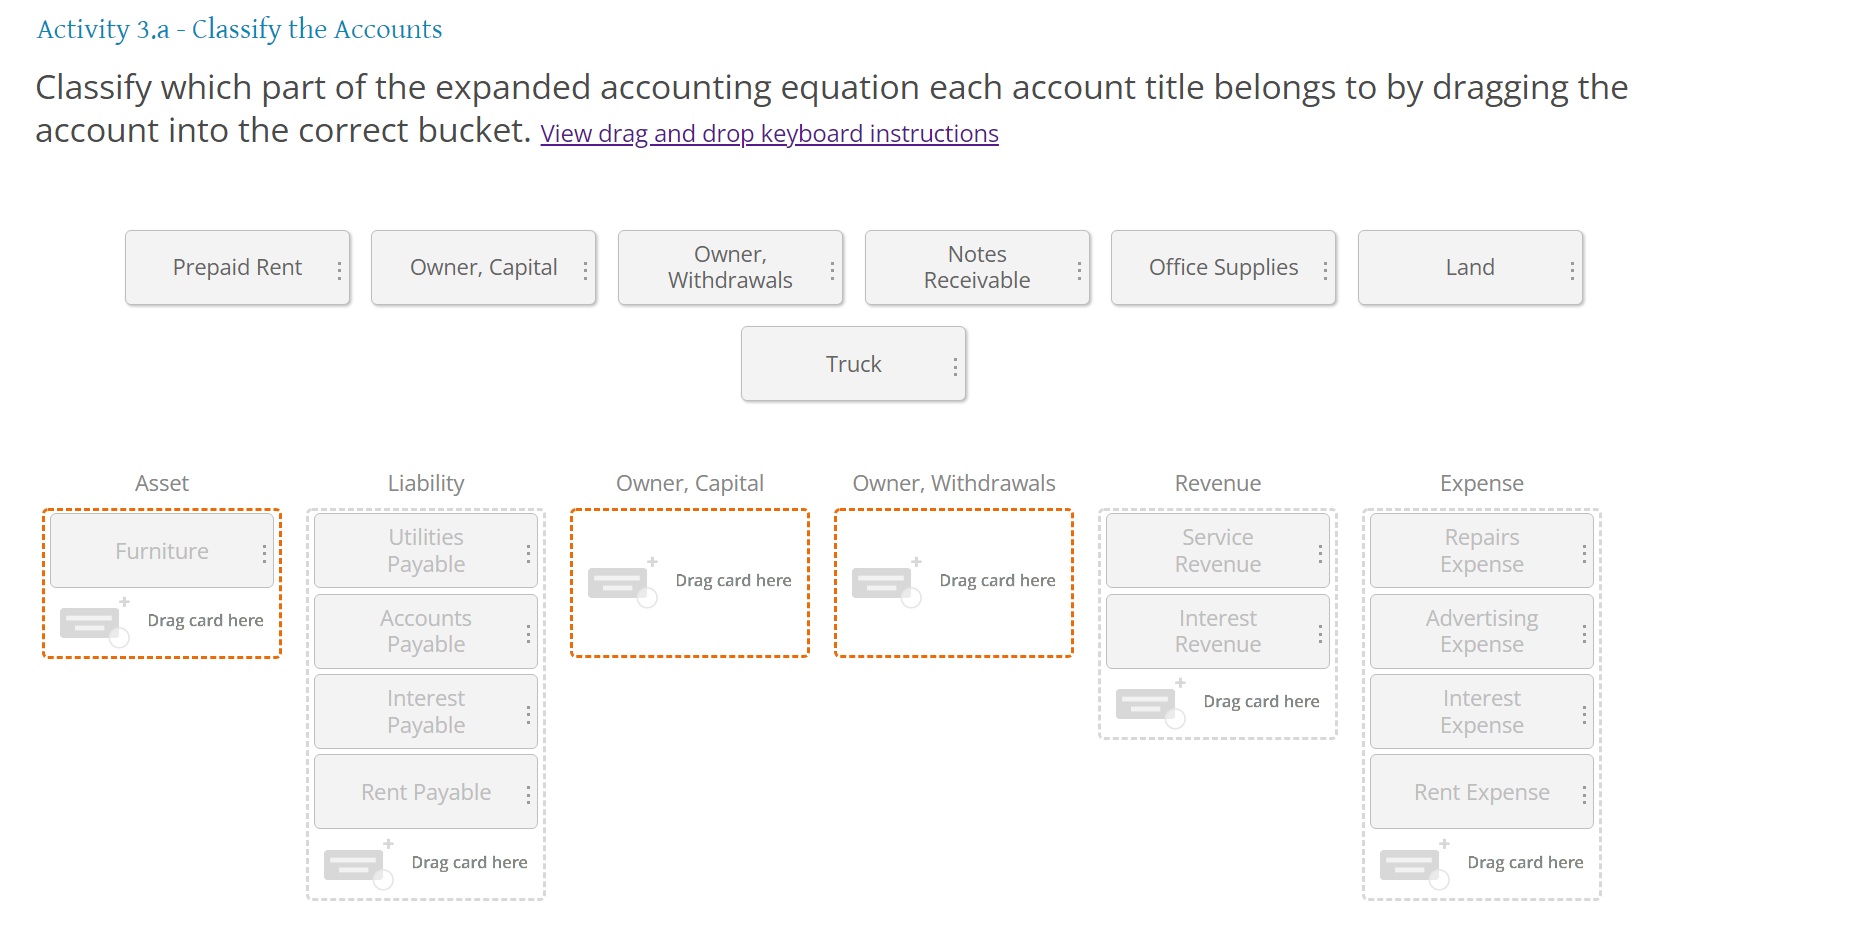Click the Prepaid Rent card's drag handle dots

[x=339, y=270]
